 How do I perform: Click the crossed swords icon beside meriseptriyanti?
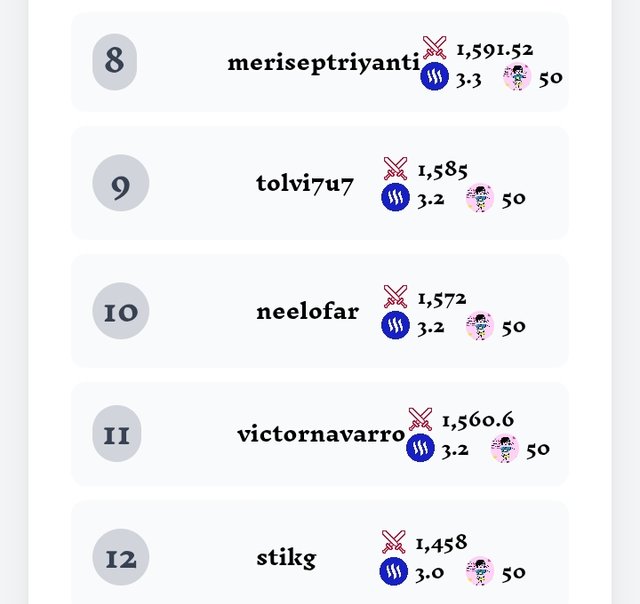pyautogui.click(x=434, y=48)
